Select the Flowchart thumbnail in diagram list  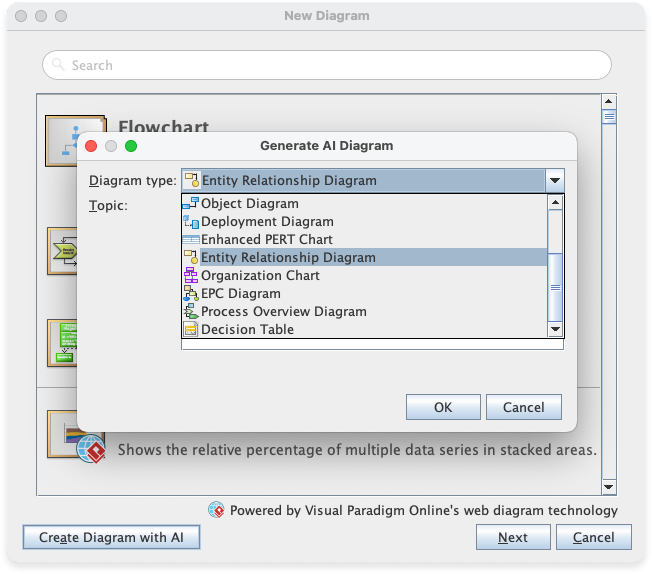[x=75, y=140]
